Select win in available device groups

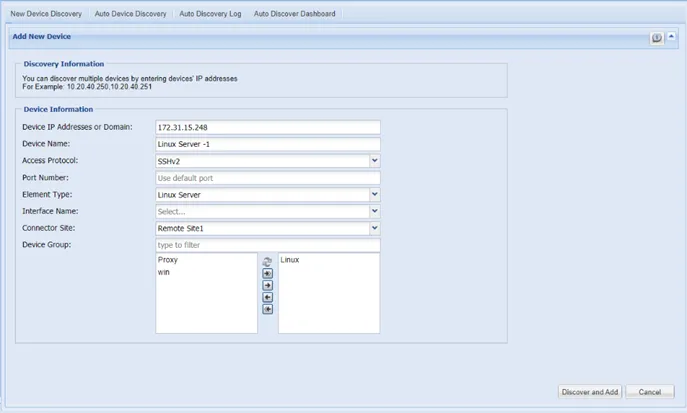163,272
